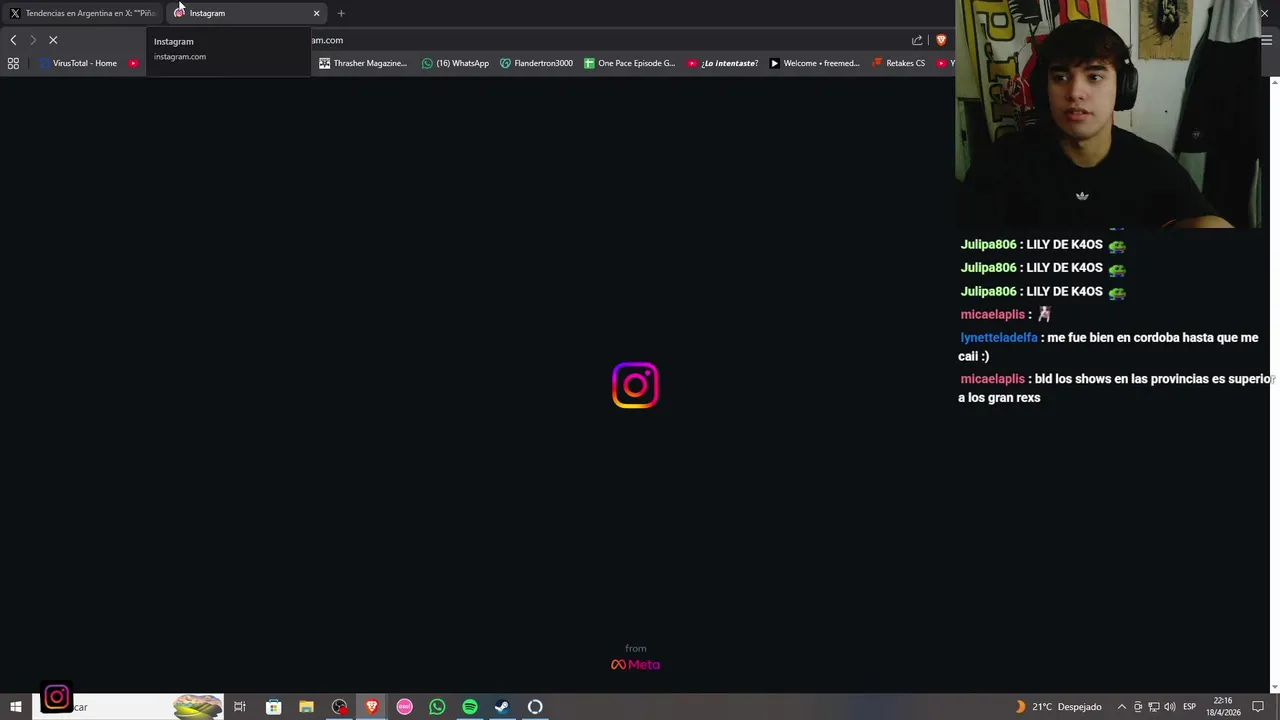Open network settings tray icon
This screenshot has height=720, width=1280.
[x=1153, y=707]
